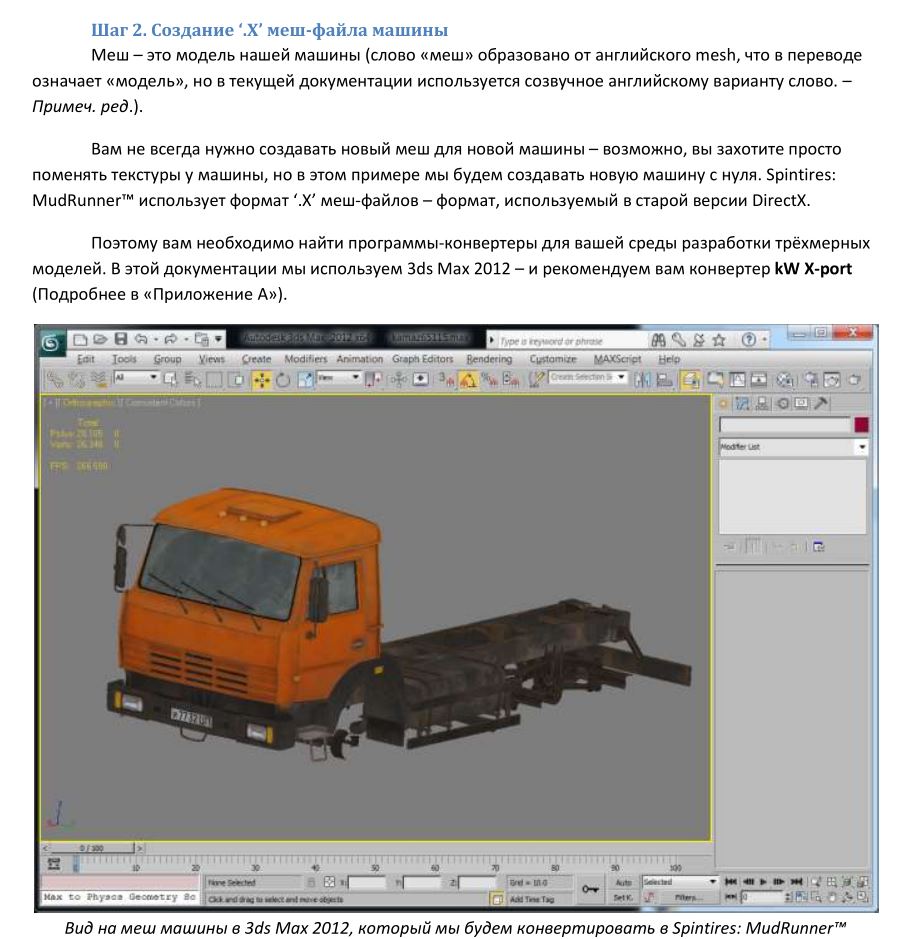
Task: Open the Utilities panel hammer icon
Action: click(x=822, y=403)
